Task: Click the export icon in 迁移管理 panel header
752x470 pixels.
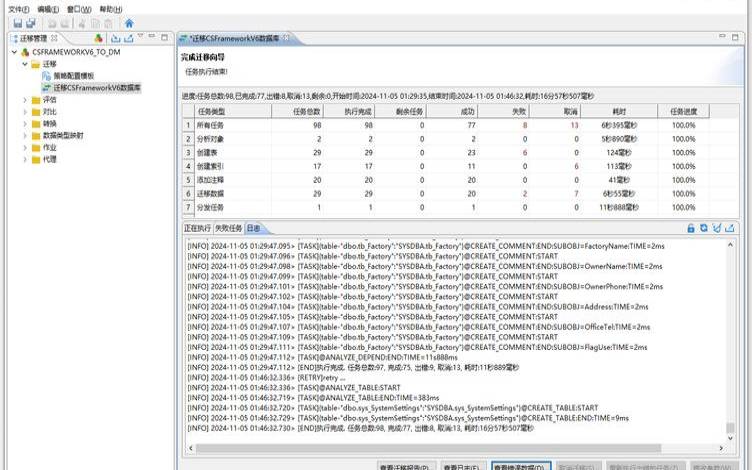Action: 129,38
